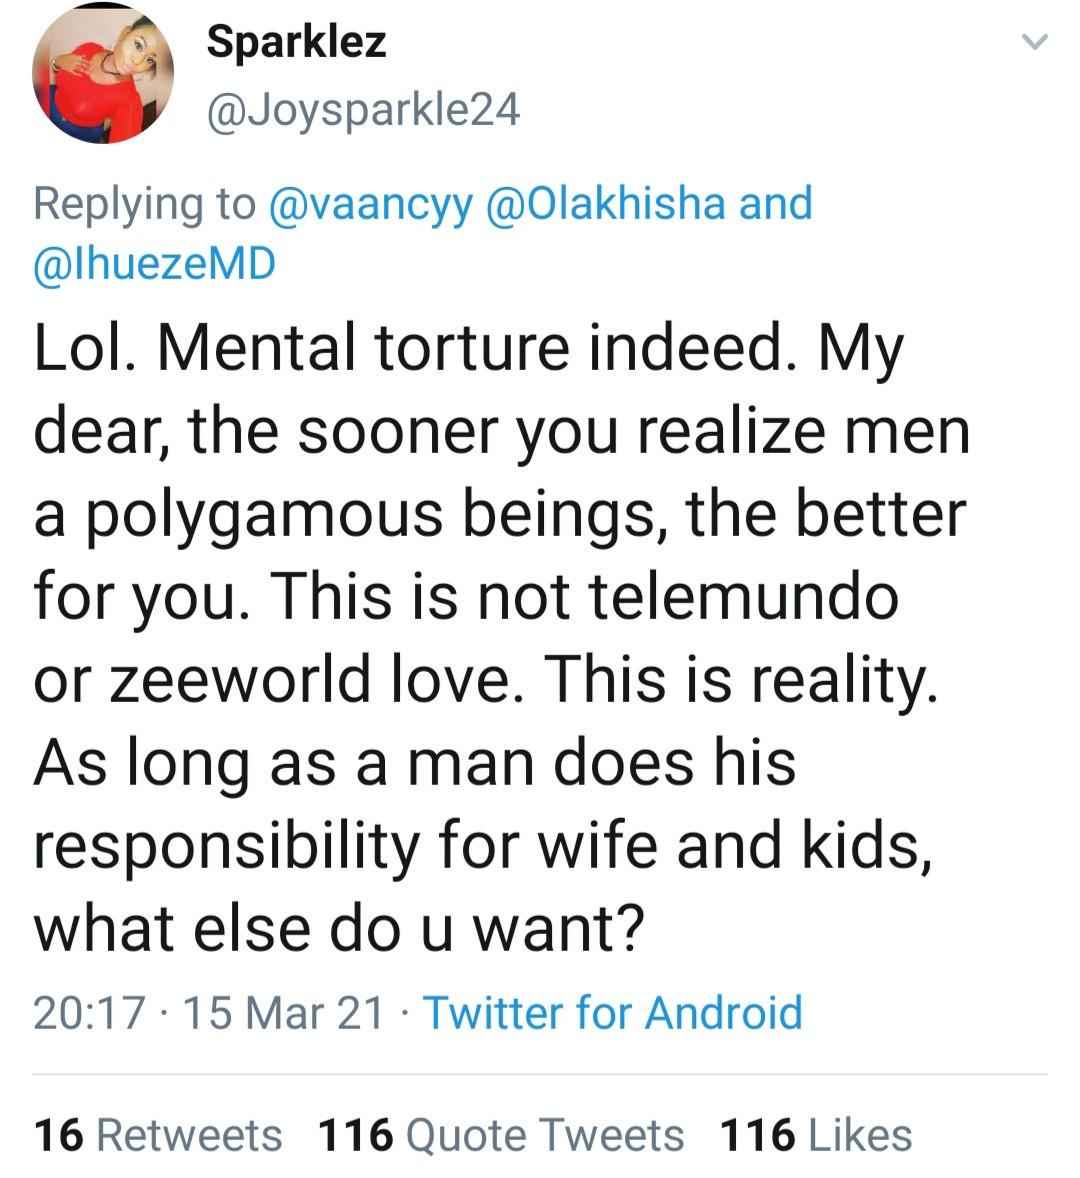Open the @Olakhisha mention
The height and width of the screenshot is (1178, 1080).
point(606,202)
